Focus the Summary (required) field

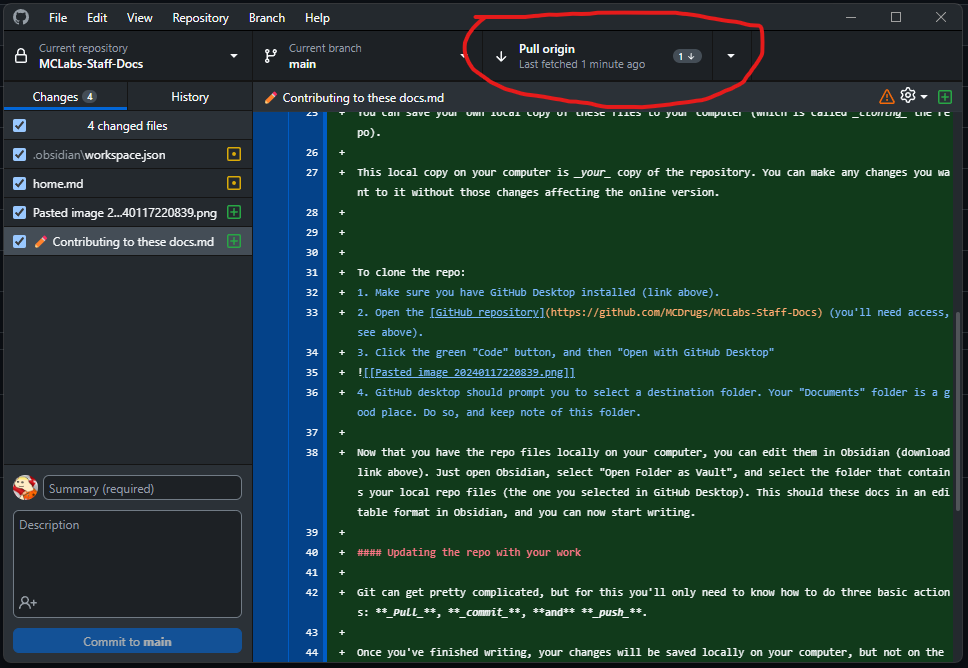pyautogui.click(x=142, y=488)
